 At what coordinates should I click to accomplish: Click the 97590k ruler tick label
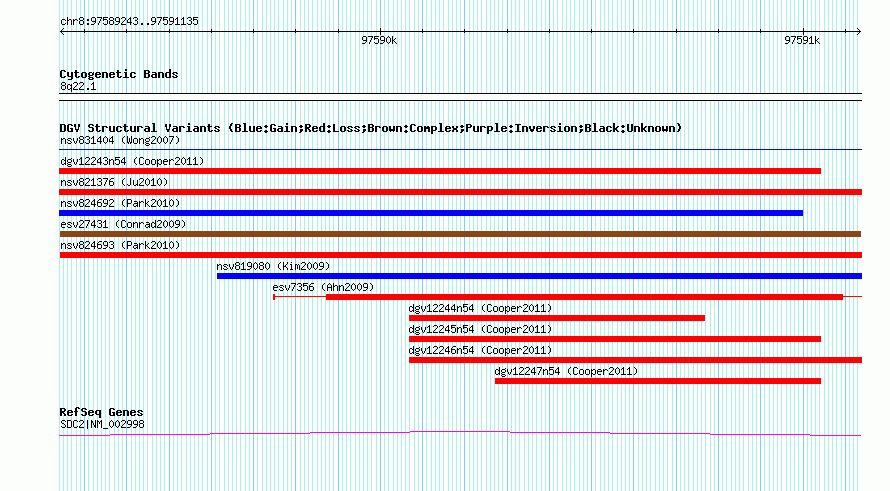379,40
